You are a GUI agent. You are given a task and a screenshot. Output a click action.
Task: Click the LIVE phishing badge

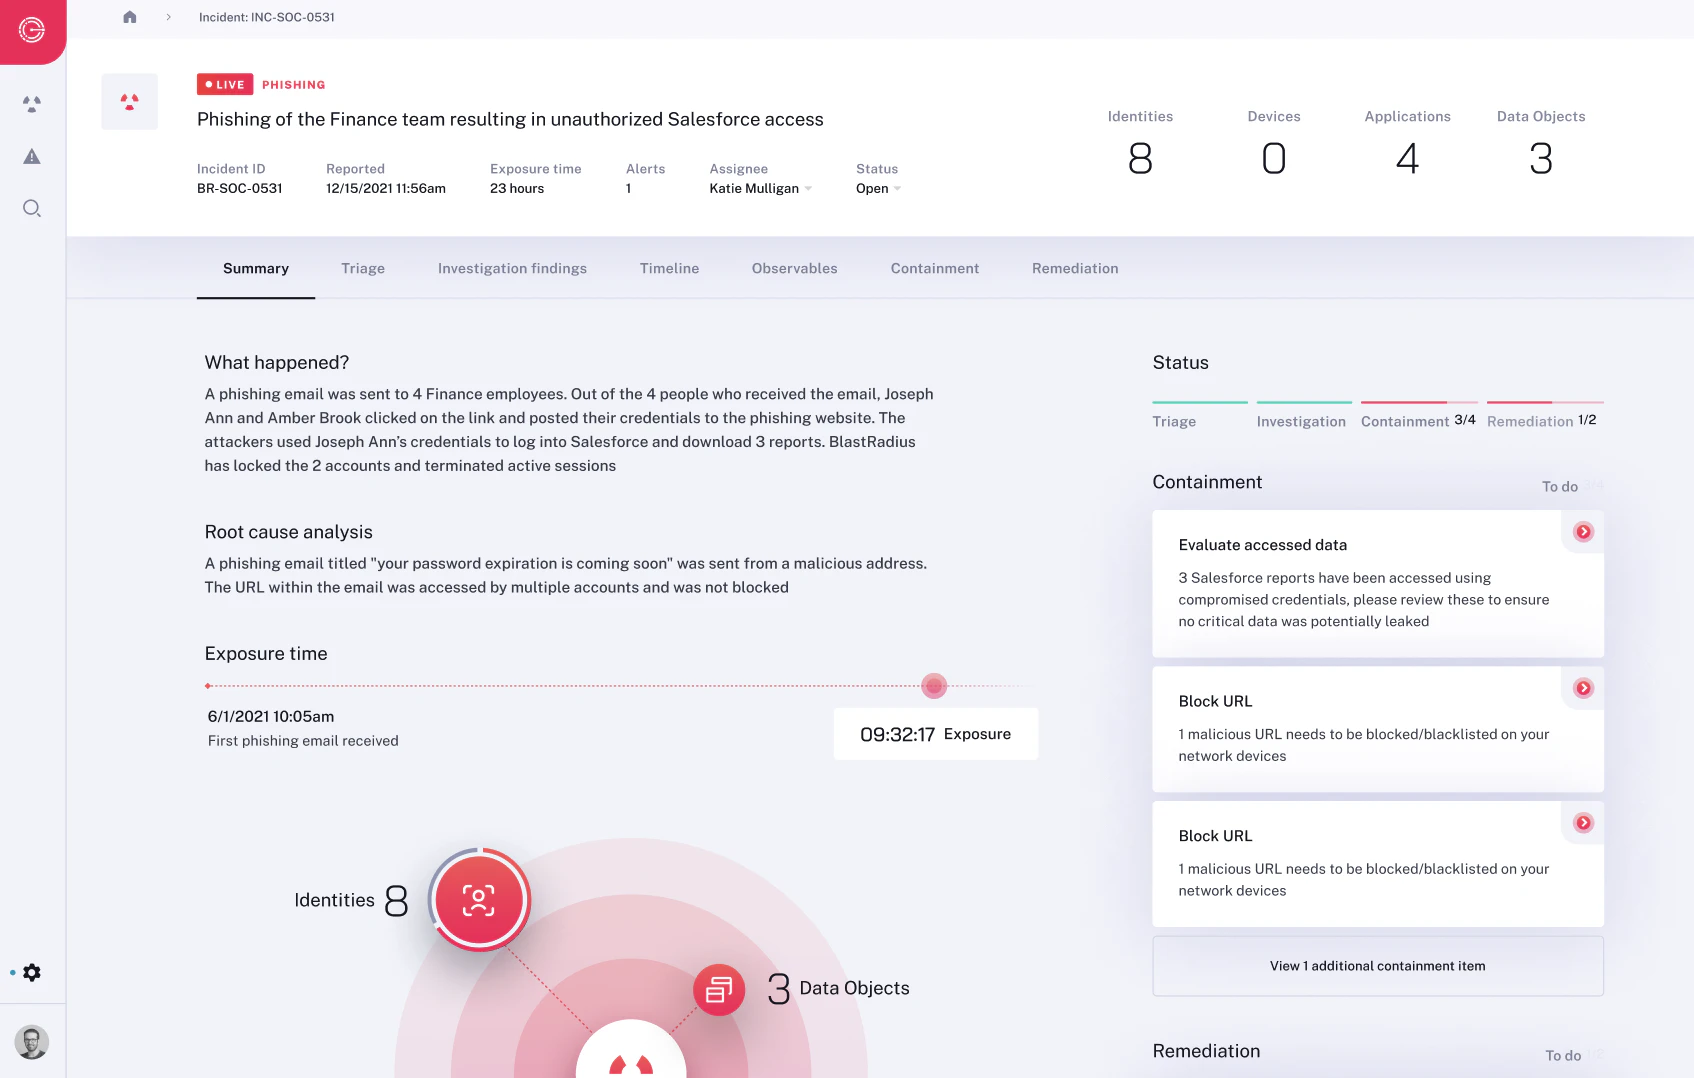pos(224,84)
